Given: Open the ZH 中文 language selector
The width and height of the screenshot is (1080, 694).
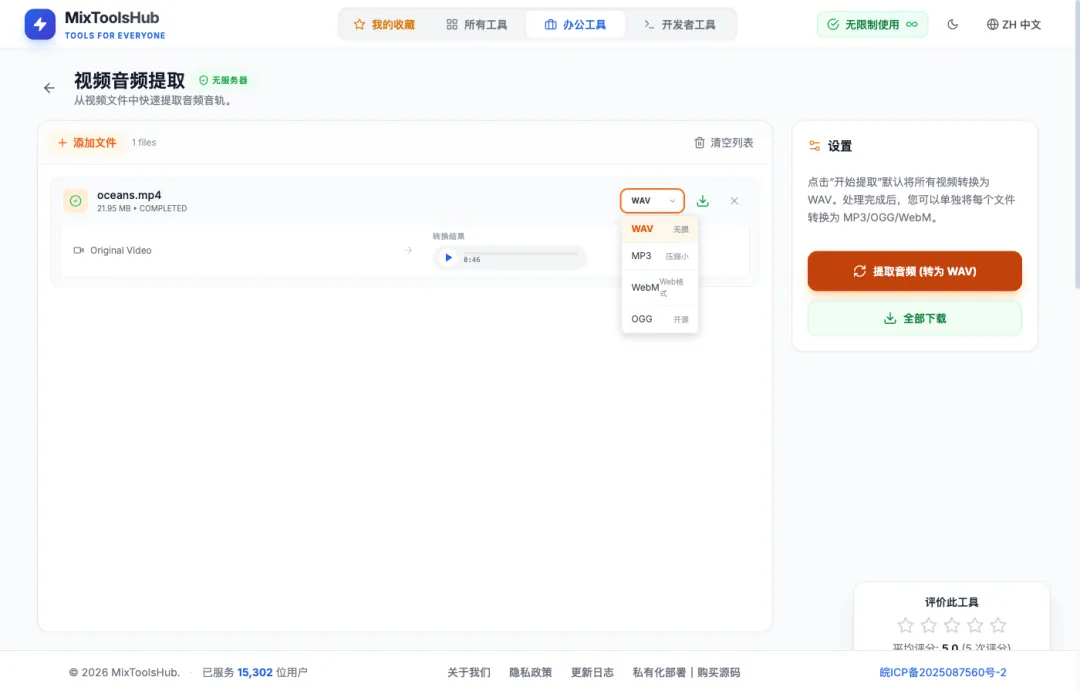Looking at the screenshot, I should (1013, 25).
